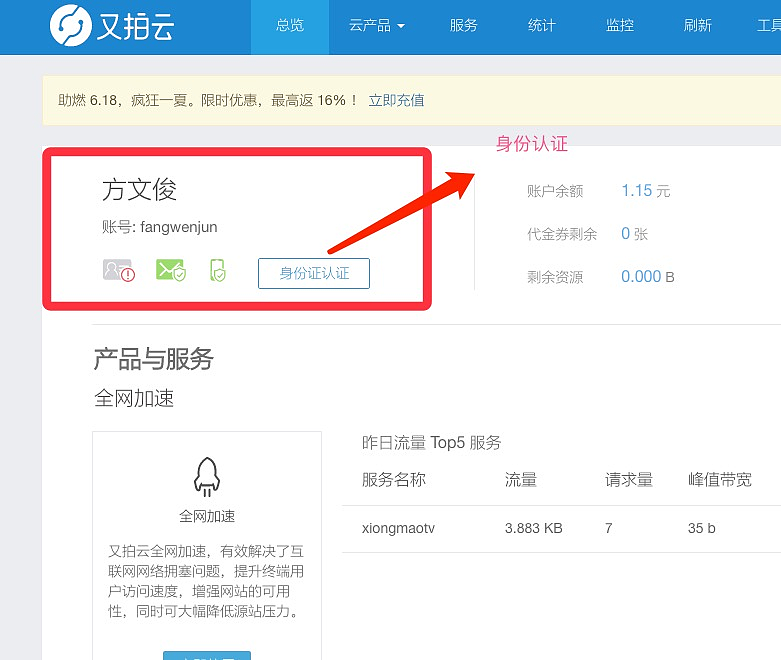The height and width of the screenshot is (660, 781).
Task: Click the 身份证认证 button
Action: pos(314,273)
